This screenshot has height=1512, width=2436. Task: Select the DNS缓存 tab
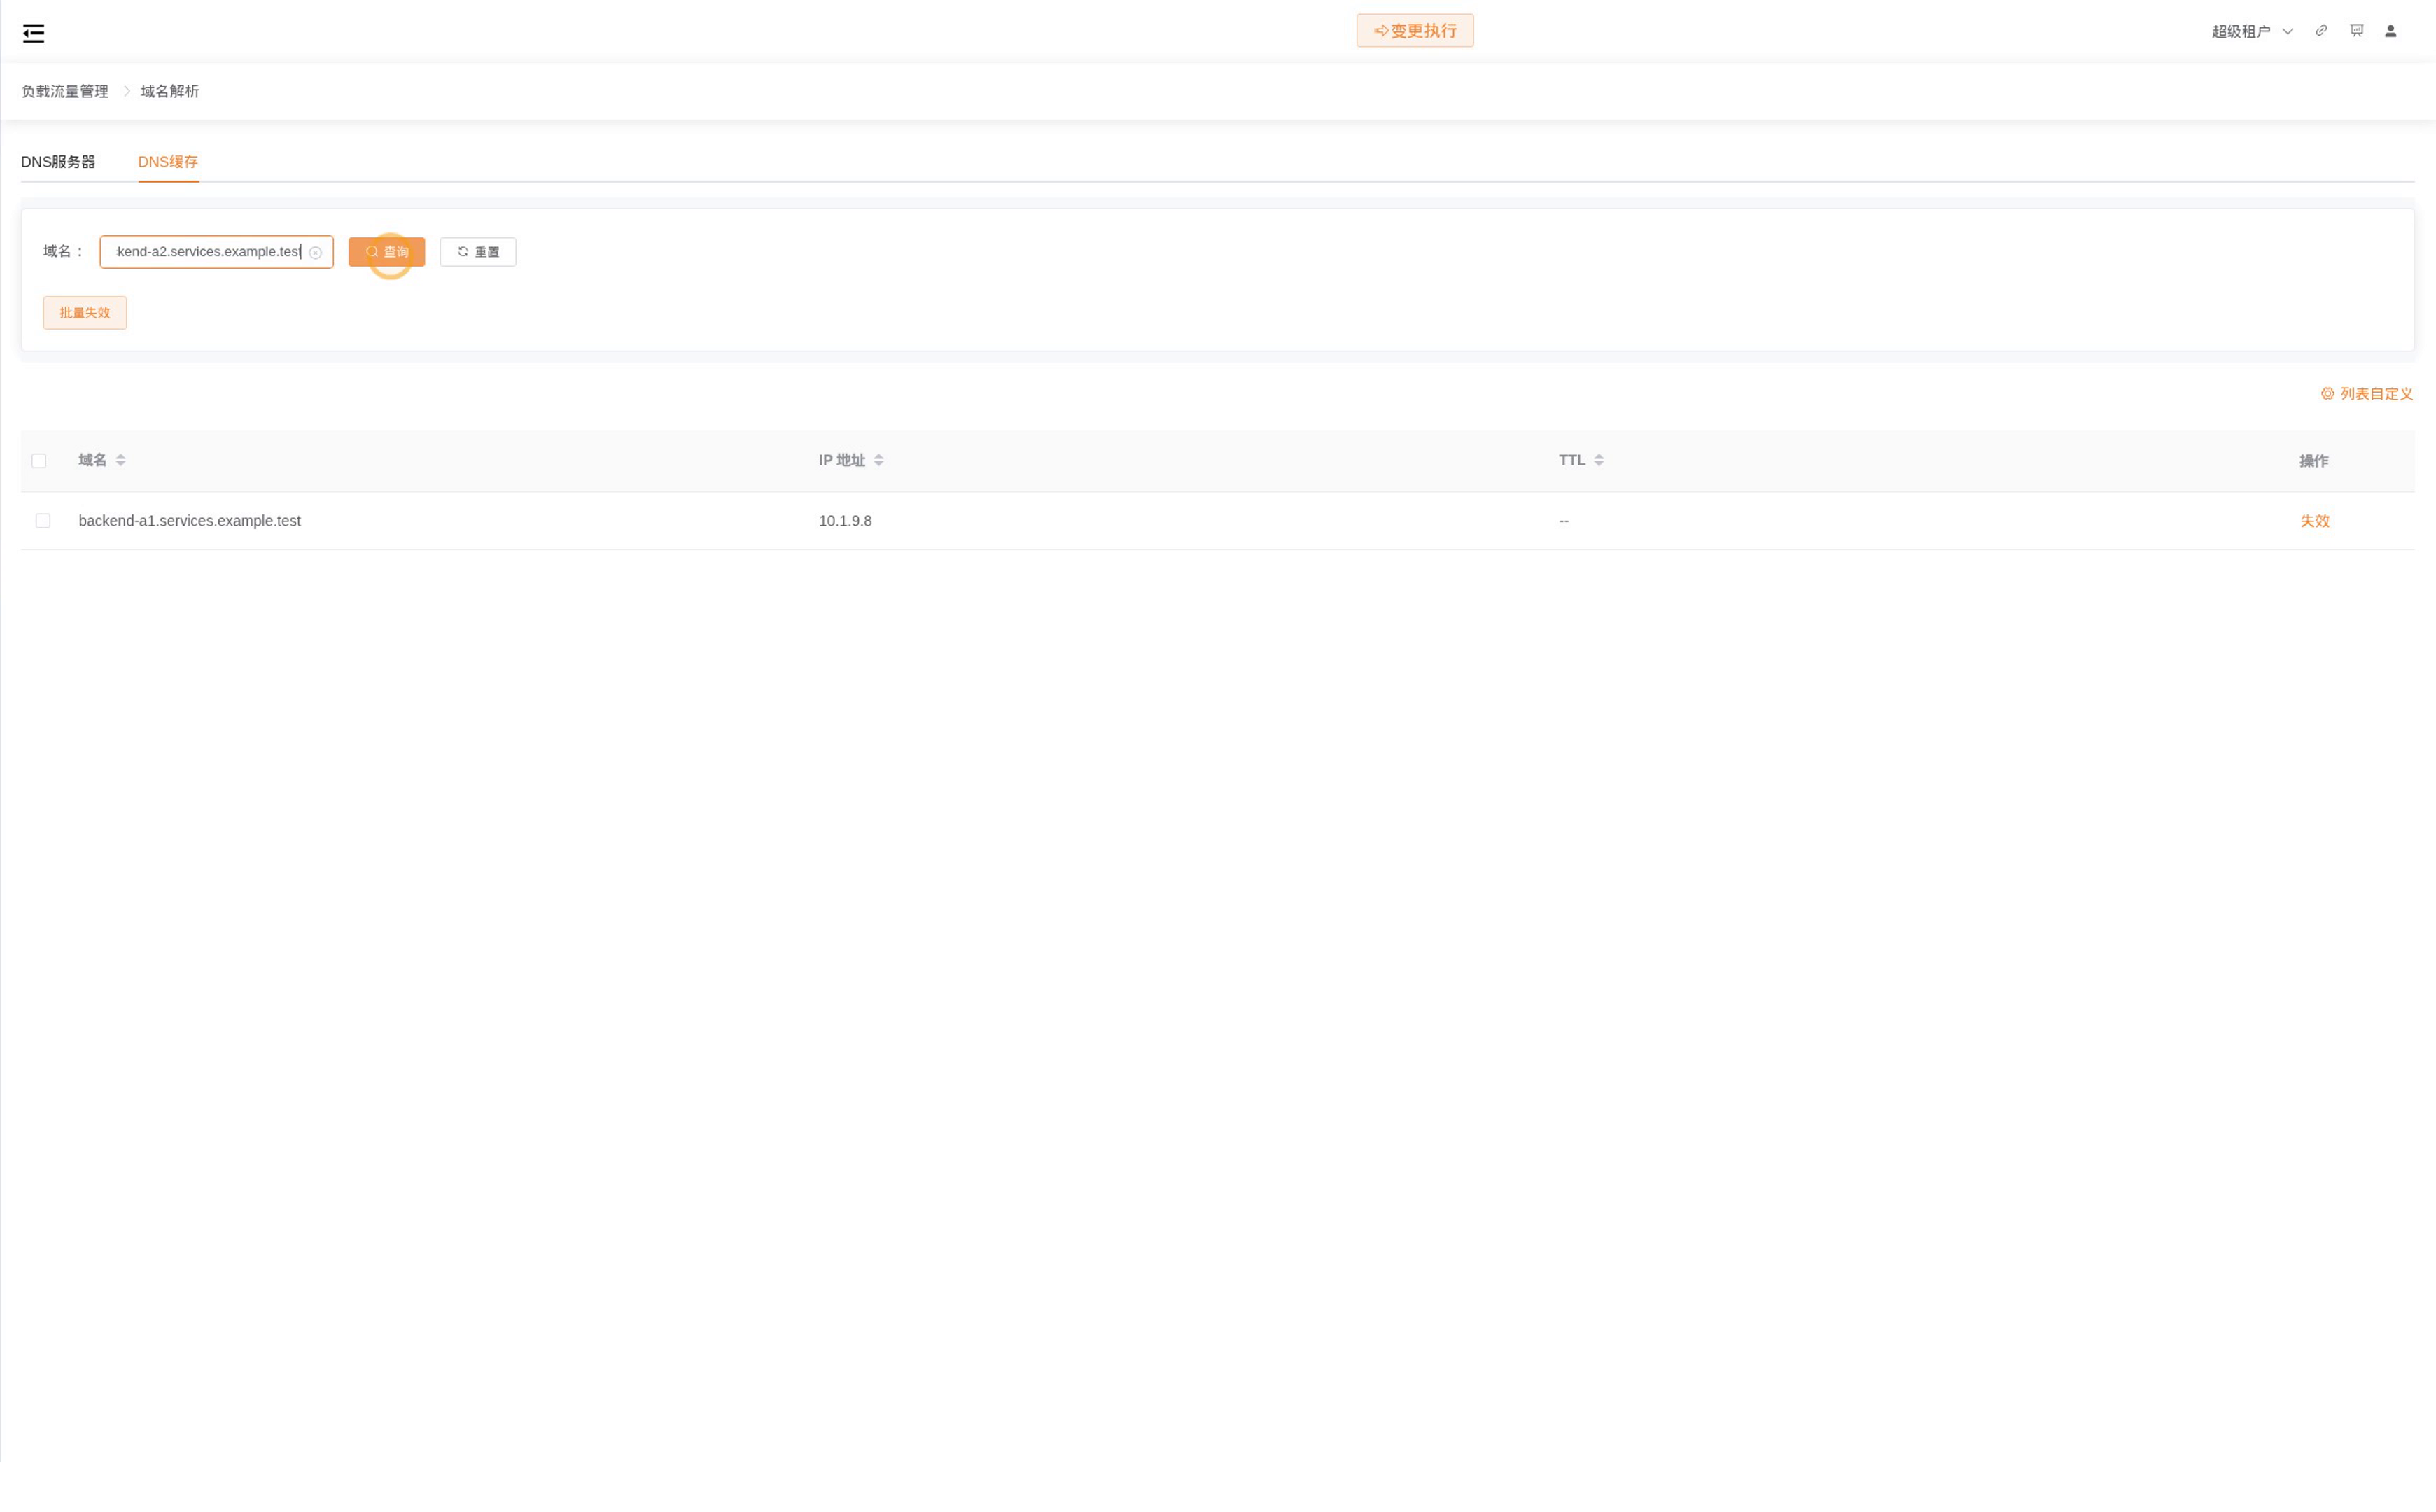point(168,162)
